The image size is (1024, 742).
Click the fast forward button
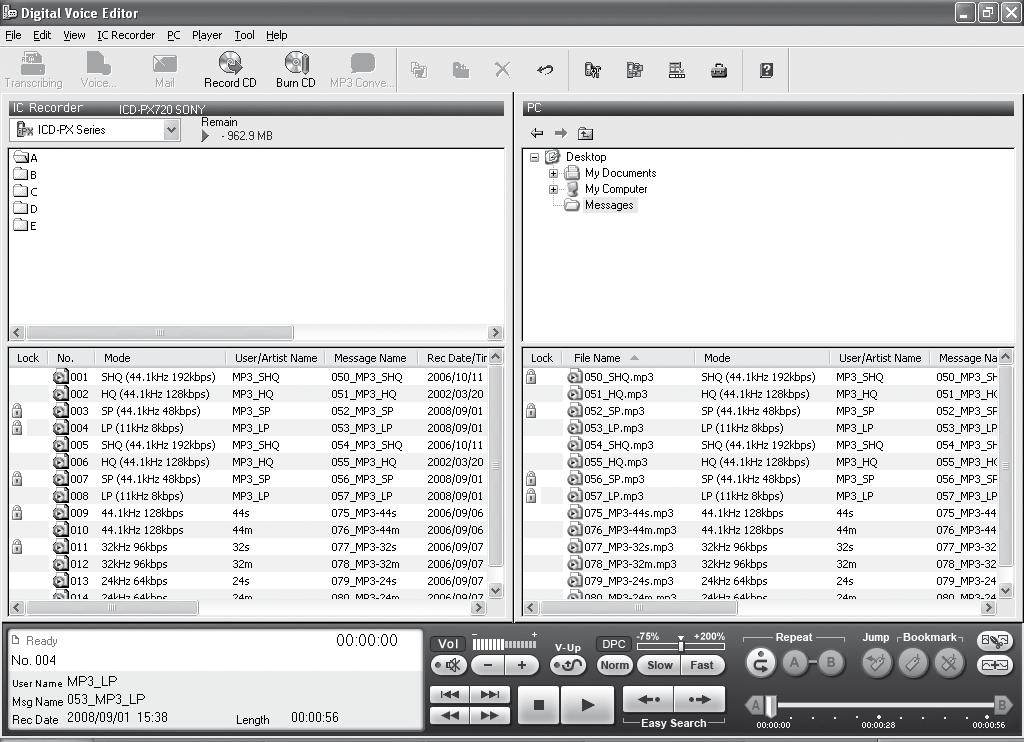pos(490,715)
